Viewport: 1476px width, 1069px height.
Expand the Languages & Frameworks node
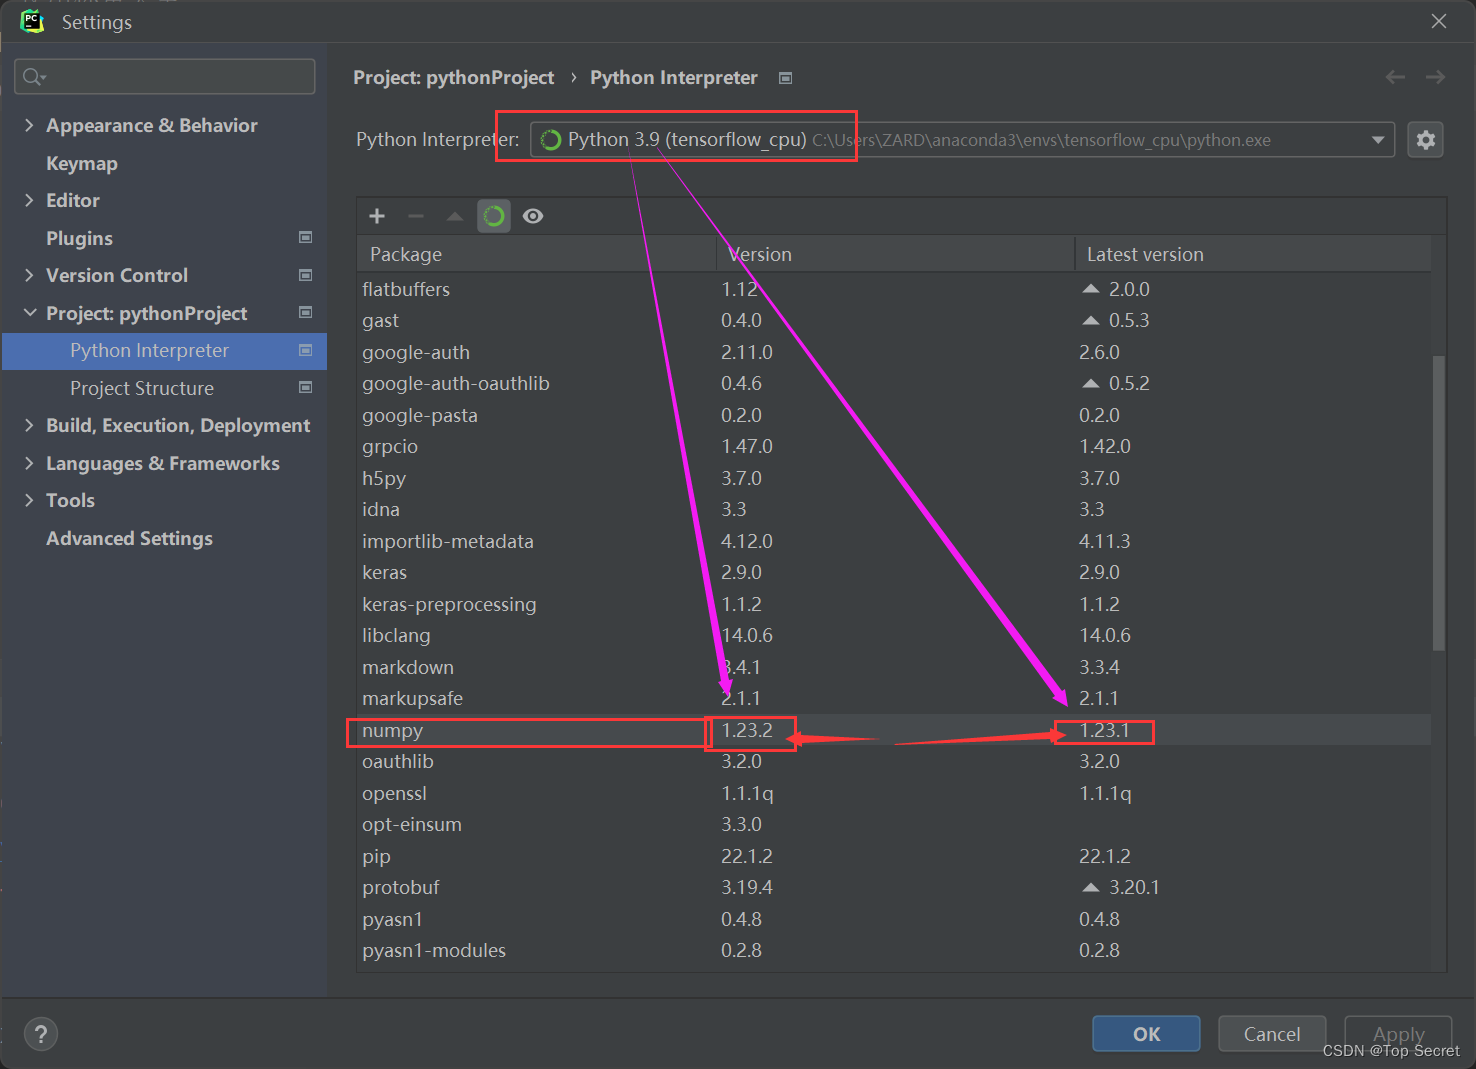[29, 463]
